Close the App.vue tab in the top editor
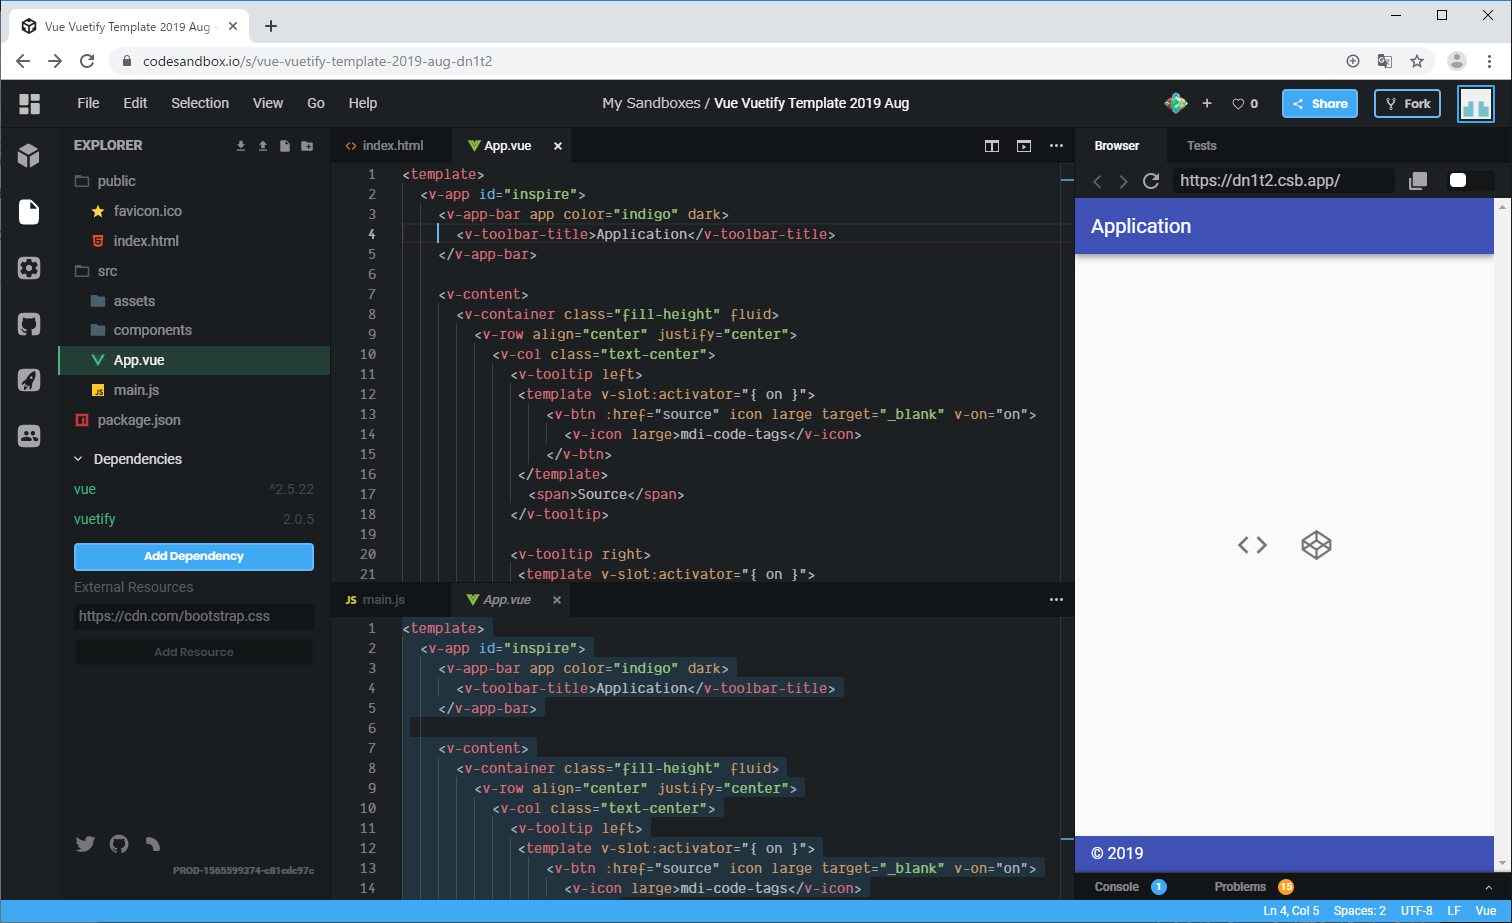The width and height of the screenshot is (1512, 923). [x=558, y=146]
